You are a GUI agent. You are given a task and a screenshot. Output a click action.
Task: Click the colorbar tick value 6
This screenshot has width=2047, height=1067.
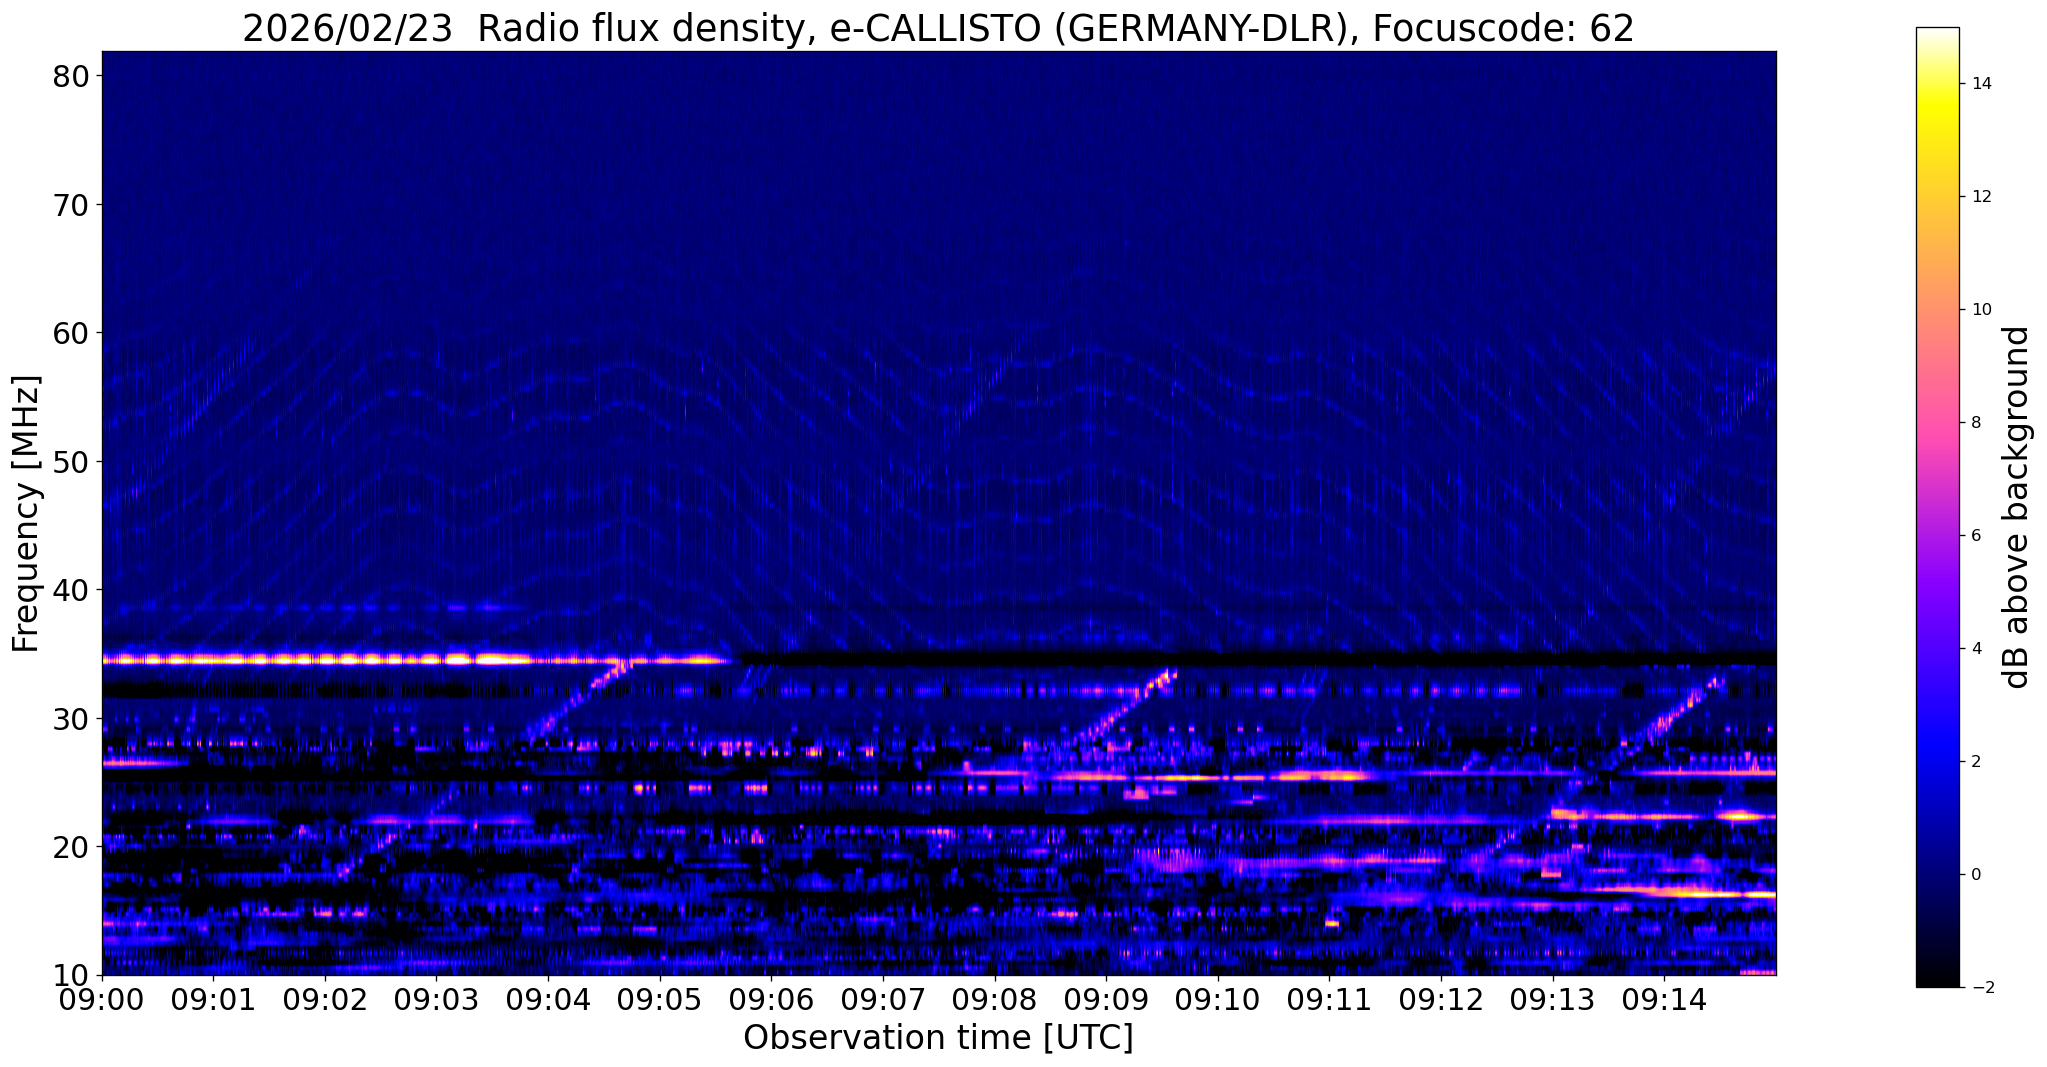(x=1976, y=536)
